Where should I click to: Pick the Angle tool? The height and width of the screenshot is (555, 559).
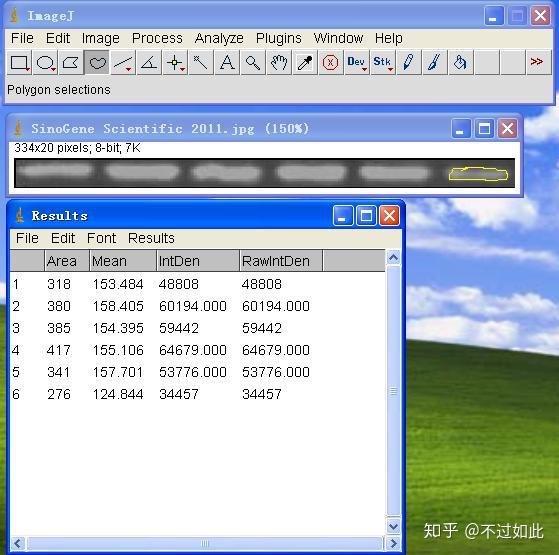[149, 63]
